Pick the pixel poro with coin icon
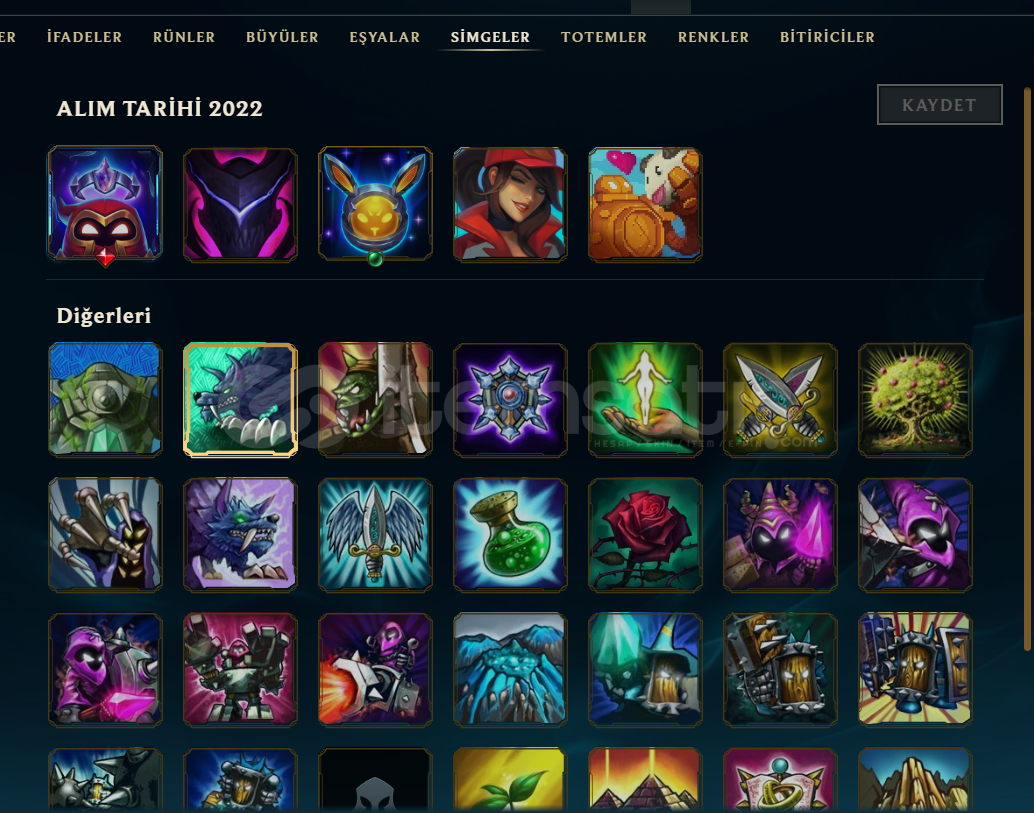This screenshot has width=1034, height=813. tap(645, 204)
